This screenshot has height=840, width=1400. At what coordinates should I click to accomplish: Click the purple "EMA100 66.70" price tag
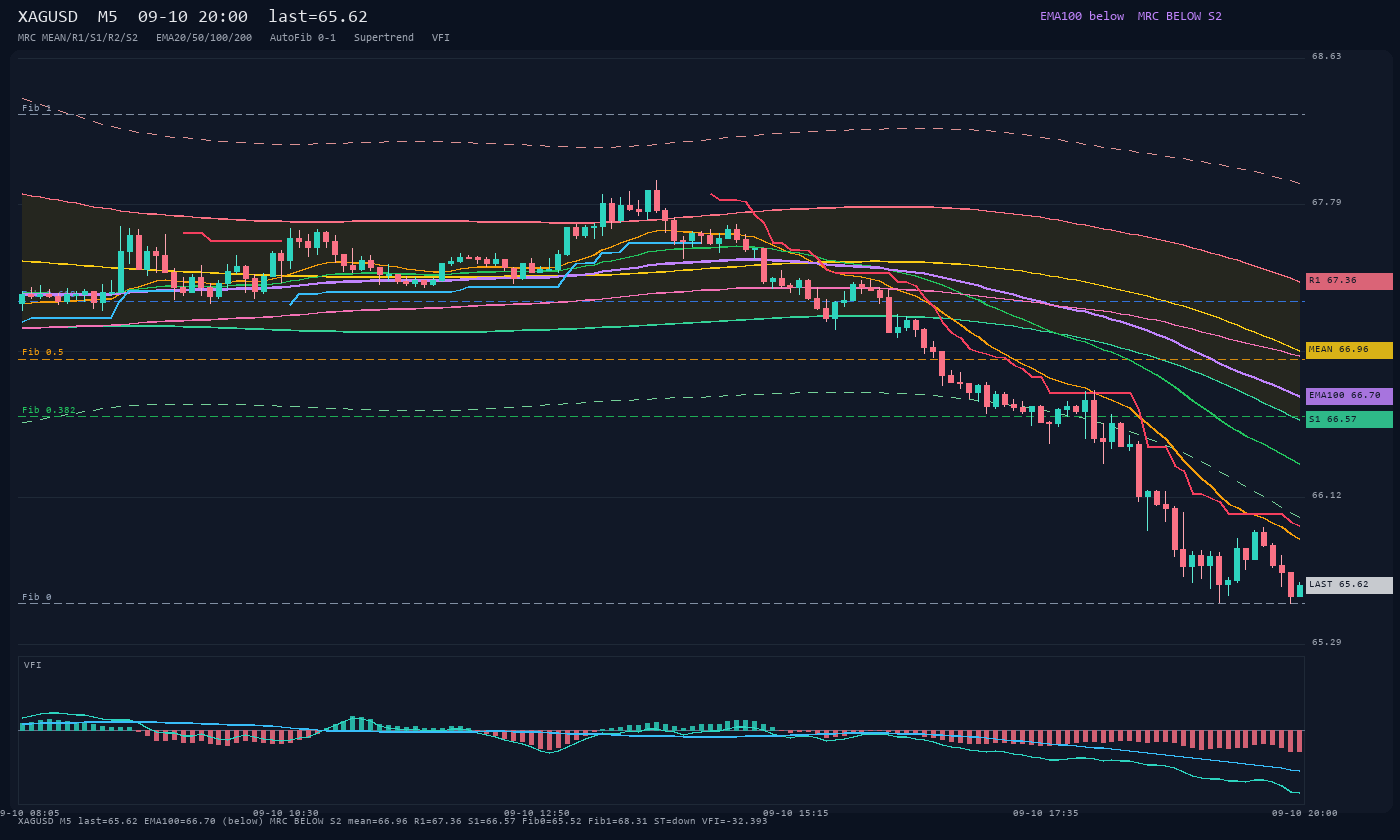point(1349,396)
